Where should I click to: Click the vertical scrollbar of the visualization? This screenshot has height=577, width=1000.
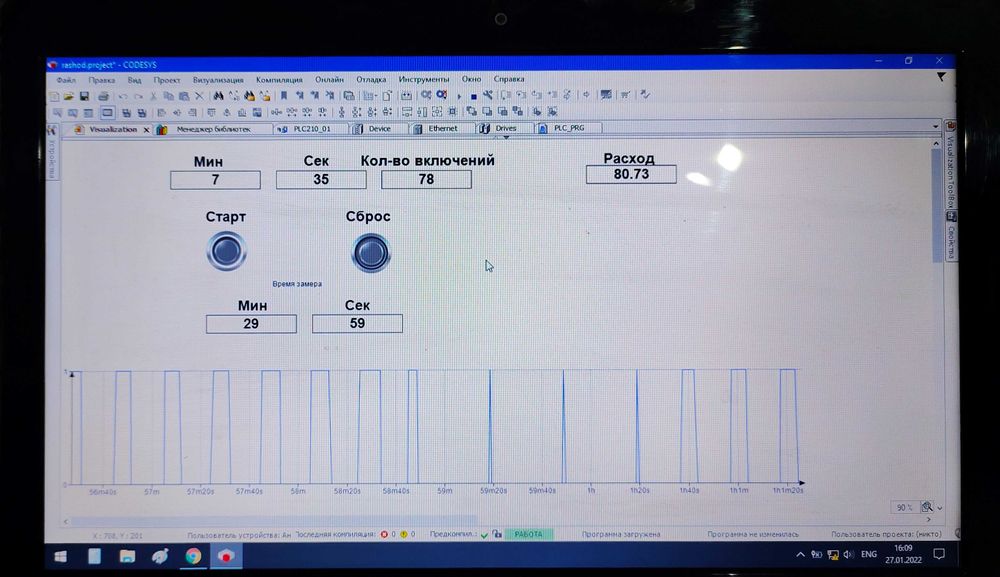click(x=936, y=204)
